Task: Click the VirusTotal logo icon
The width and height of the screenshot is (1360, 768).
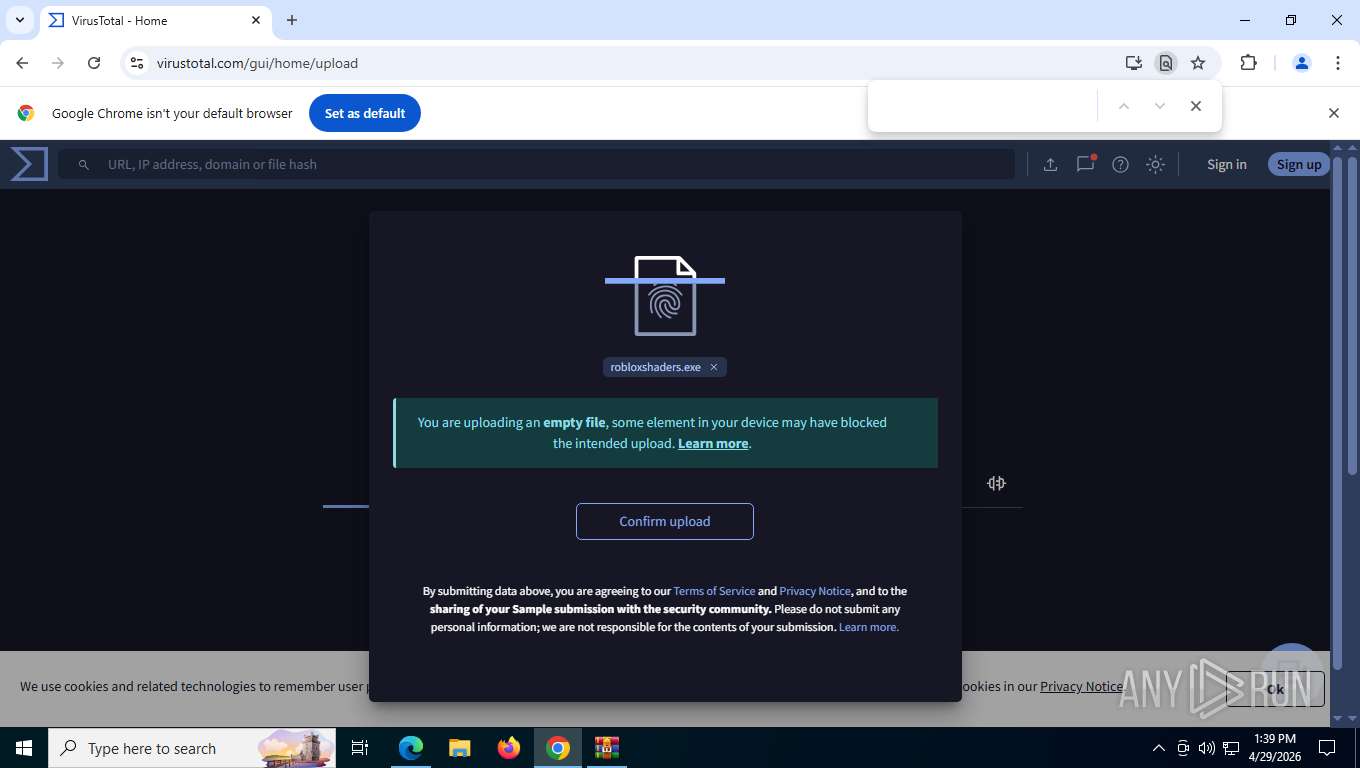Action: pos(29,164)
